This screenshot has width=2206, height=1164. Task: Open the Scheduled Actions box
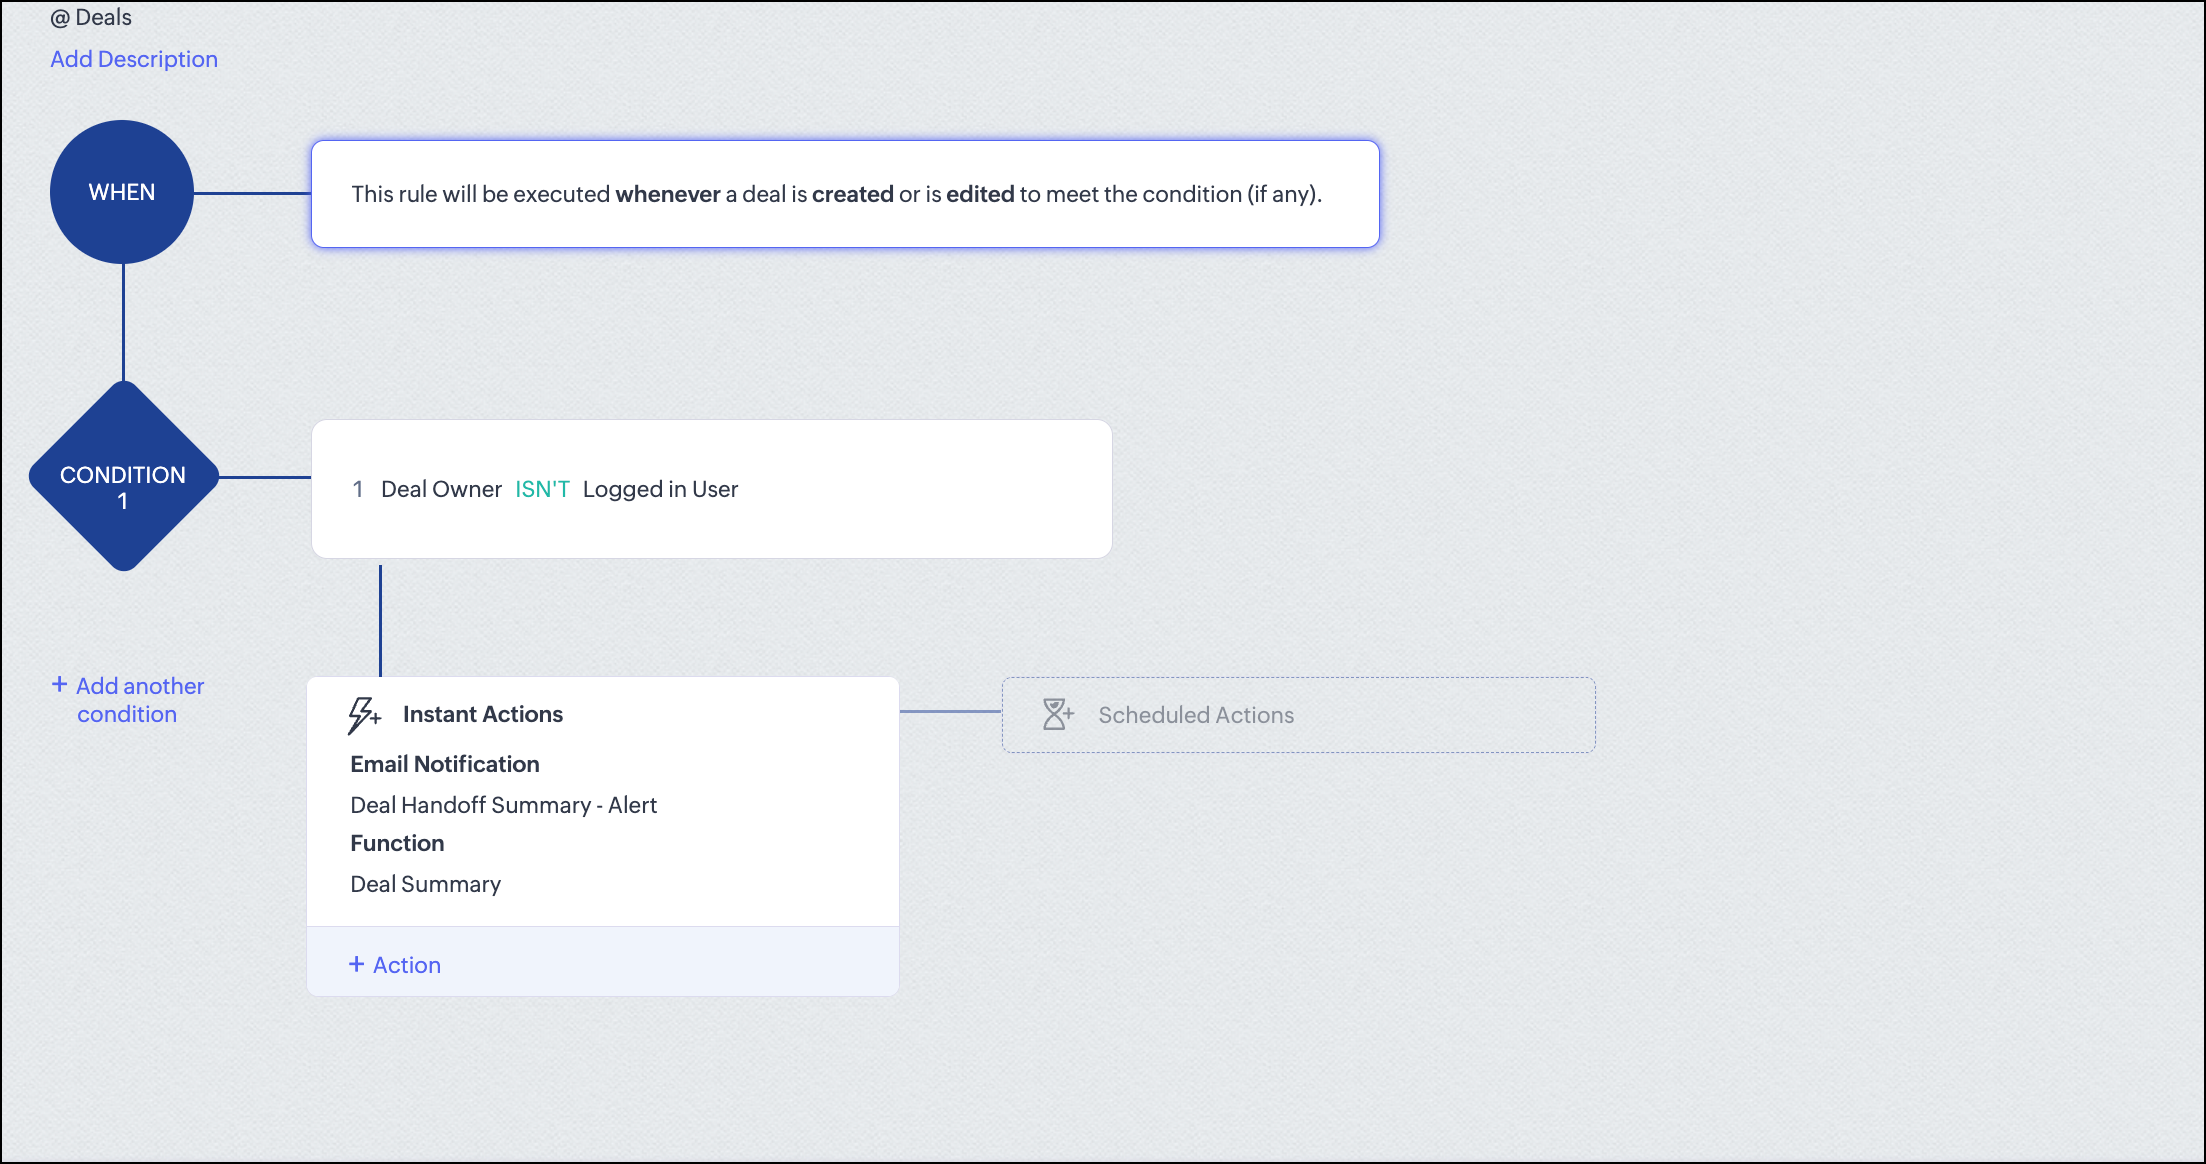pos(1297,715)
